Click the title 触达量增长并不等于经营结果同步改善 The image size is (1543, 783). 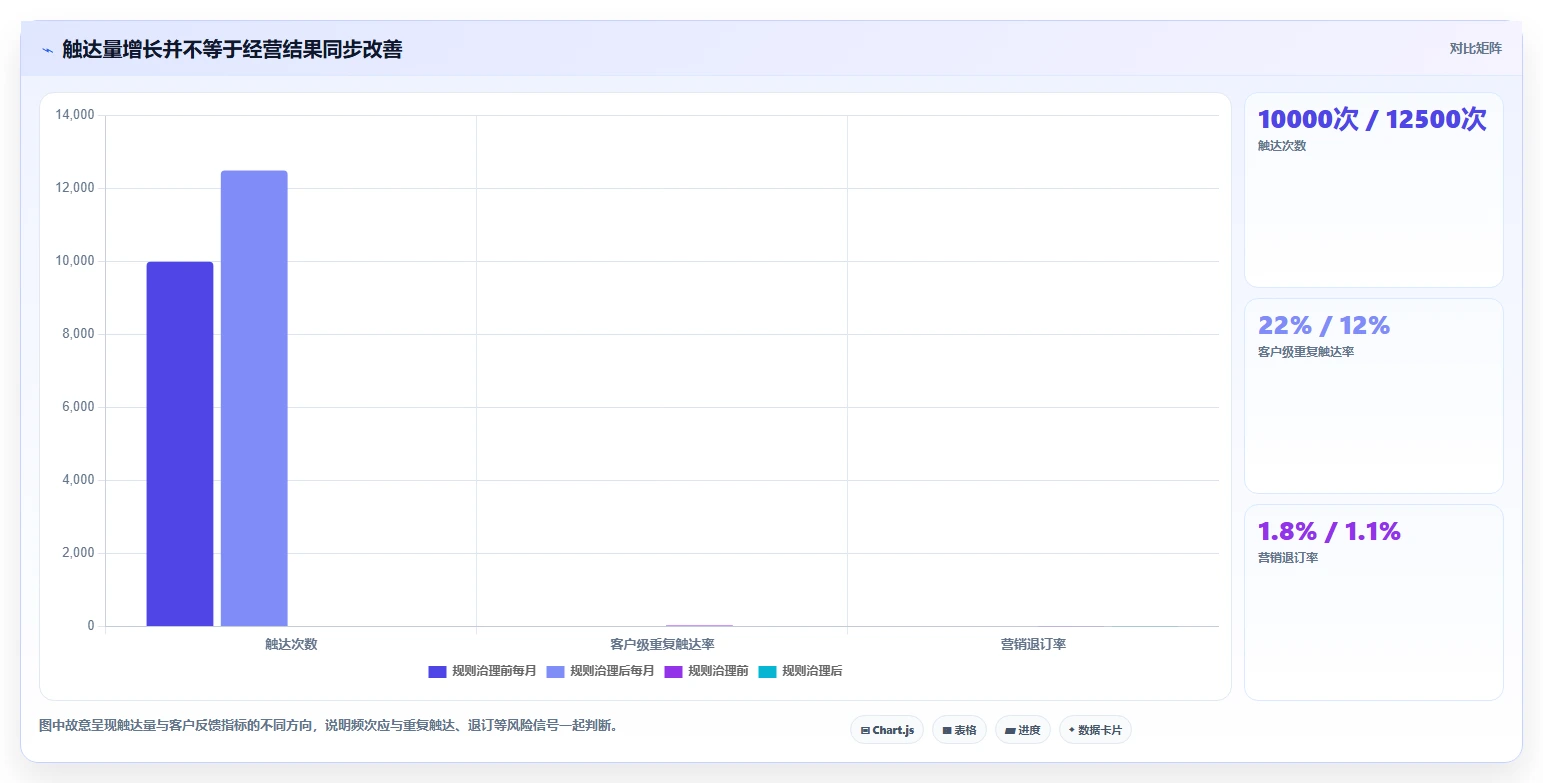(x=232, y=49)
